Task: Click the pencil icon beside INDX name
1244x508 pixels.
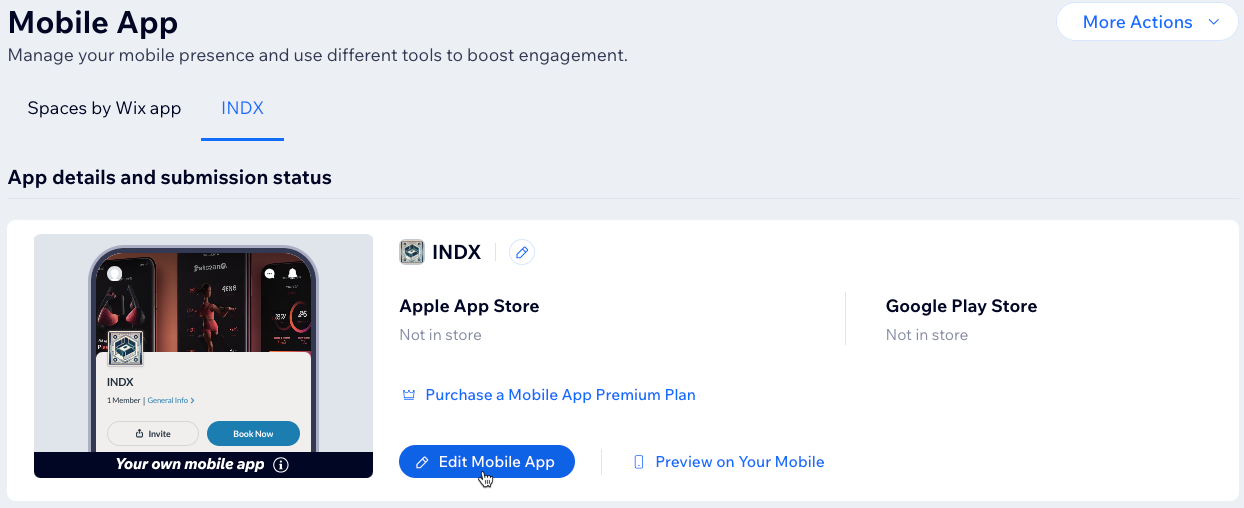Action: [521, 253]
